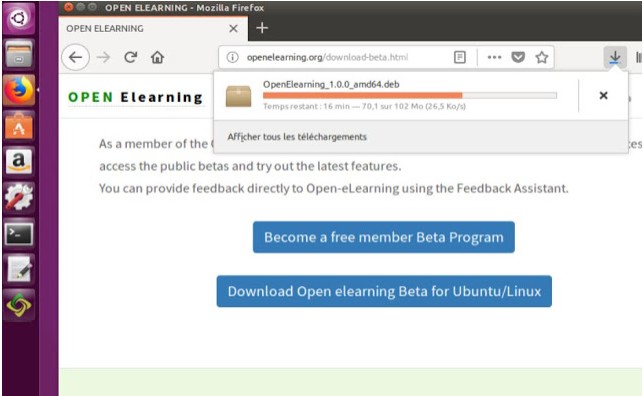Show site information icon in URL bar
The height and width of the screenshot is (396, 644).
[x=232, y=57]
